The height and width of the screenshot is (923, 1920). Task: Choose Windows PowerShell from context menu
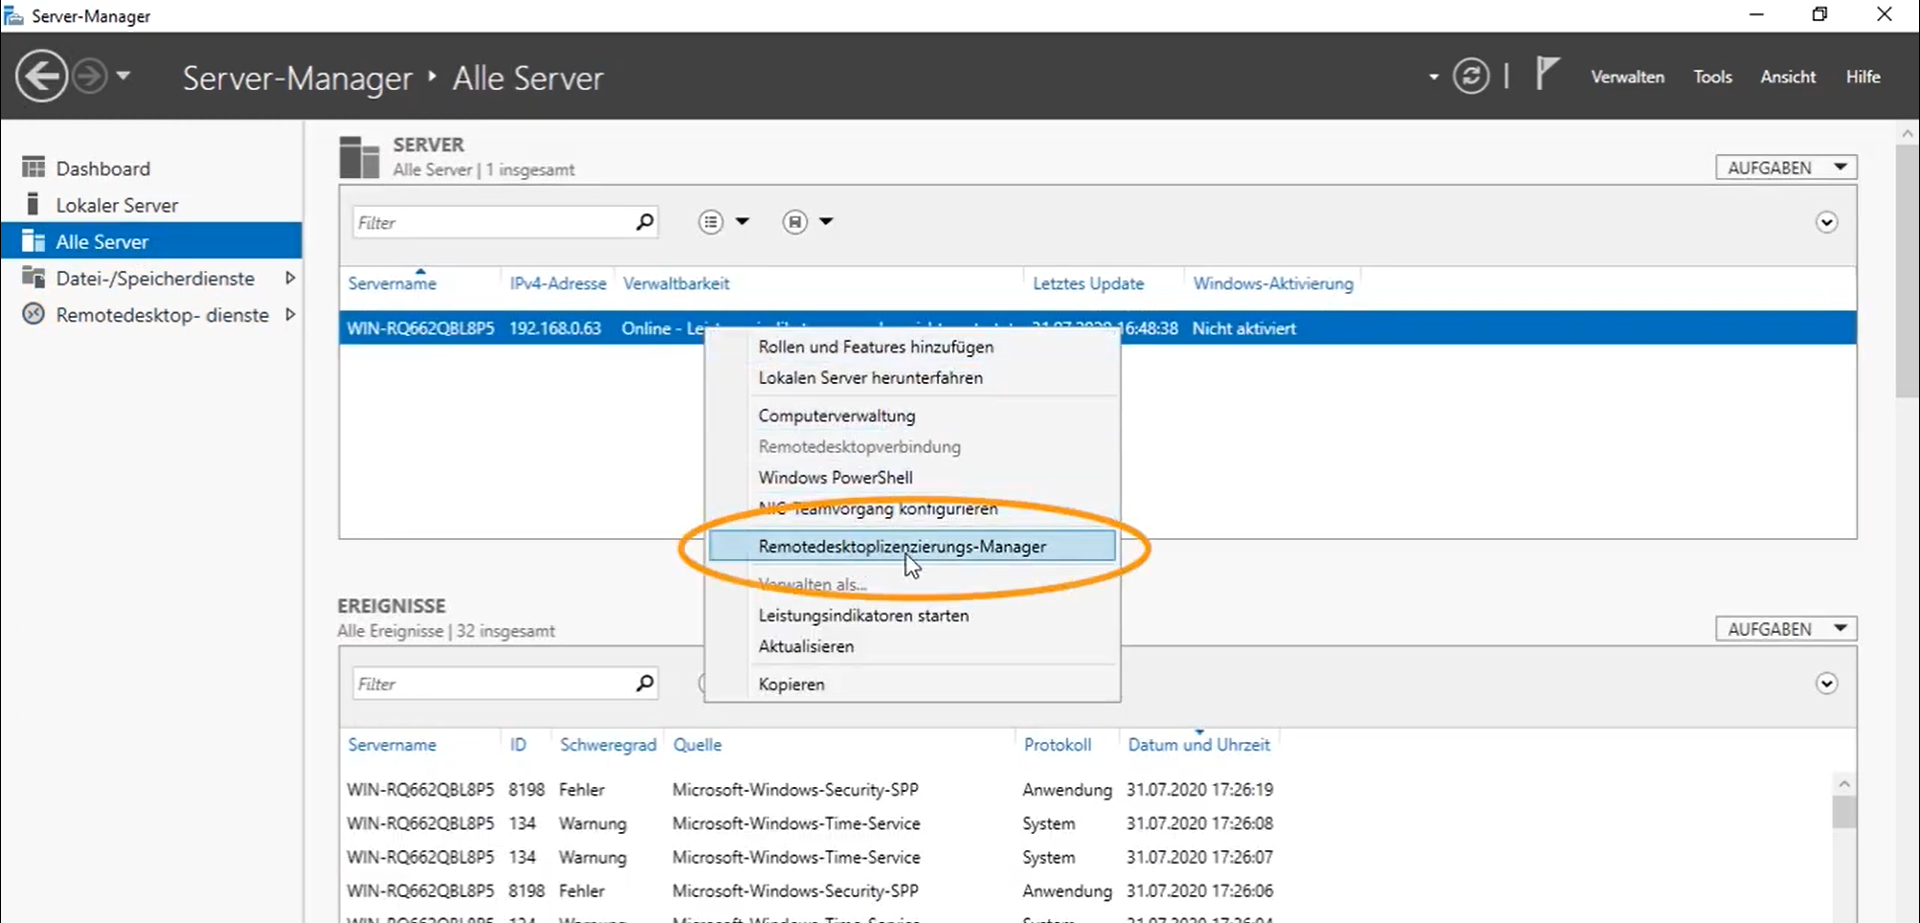pyautogui.click(x=835, y=478)
